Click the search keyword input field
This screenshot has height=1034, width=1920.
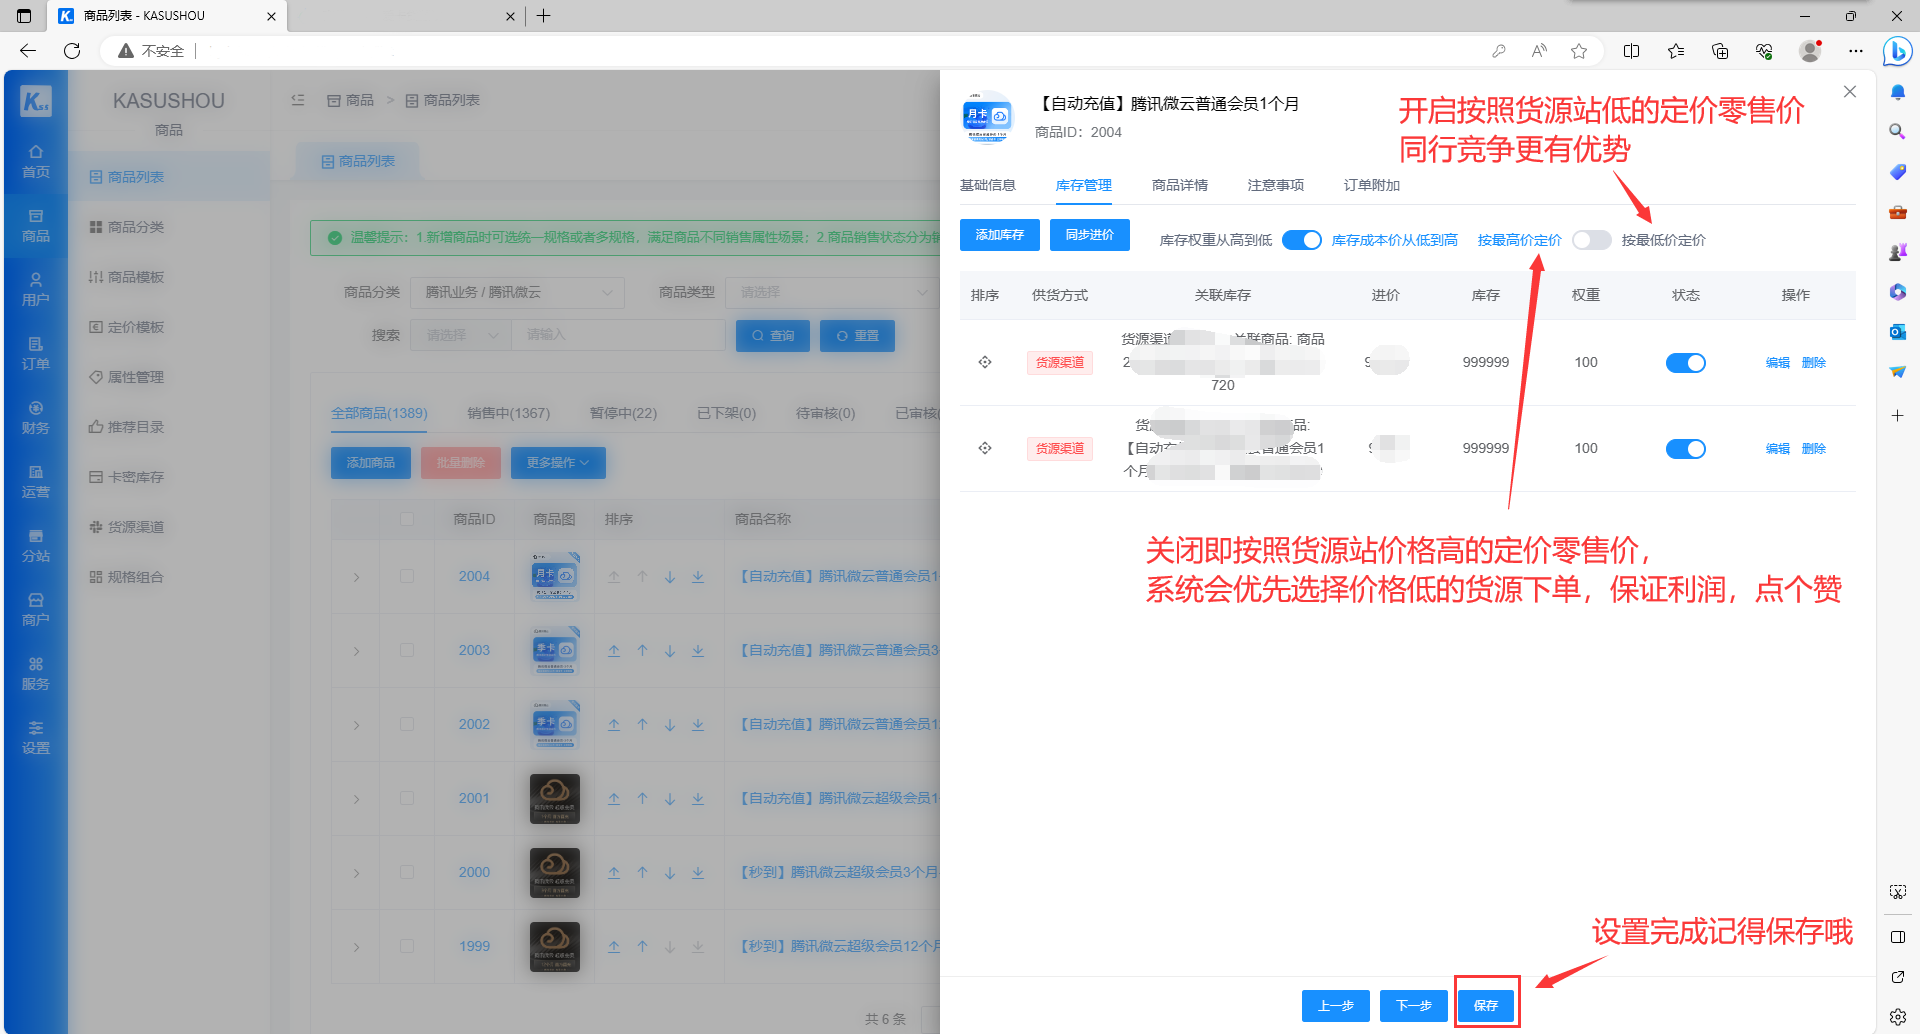pyautogui.click(x=618, y=335)
